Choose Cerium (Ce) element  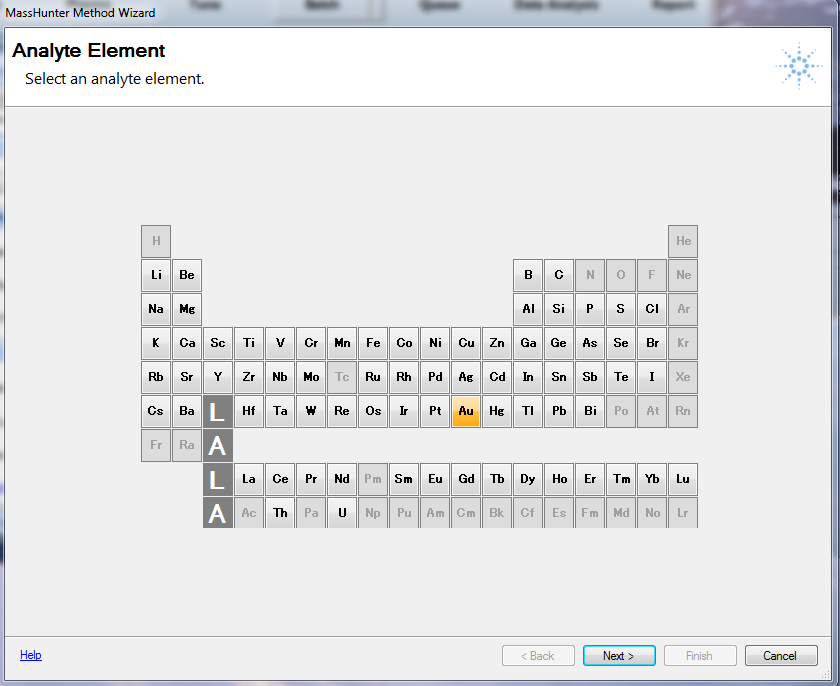pyautogui.click(x=280, y=479)
